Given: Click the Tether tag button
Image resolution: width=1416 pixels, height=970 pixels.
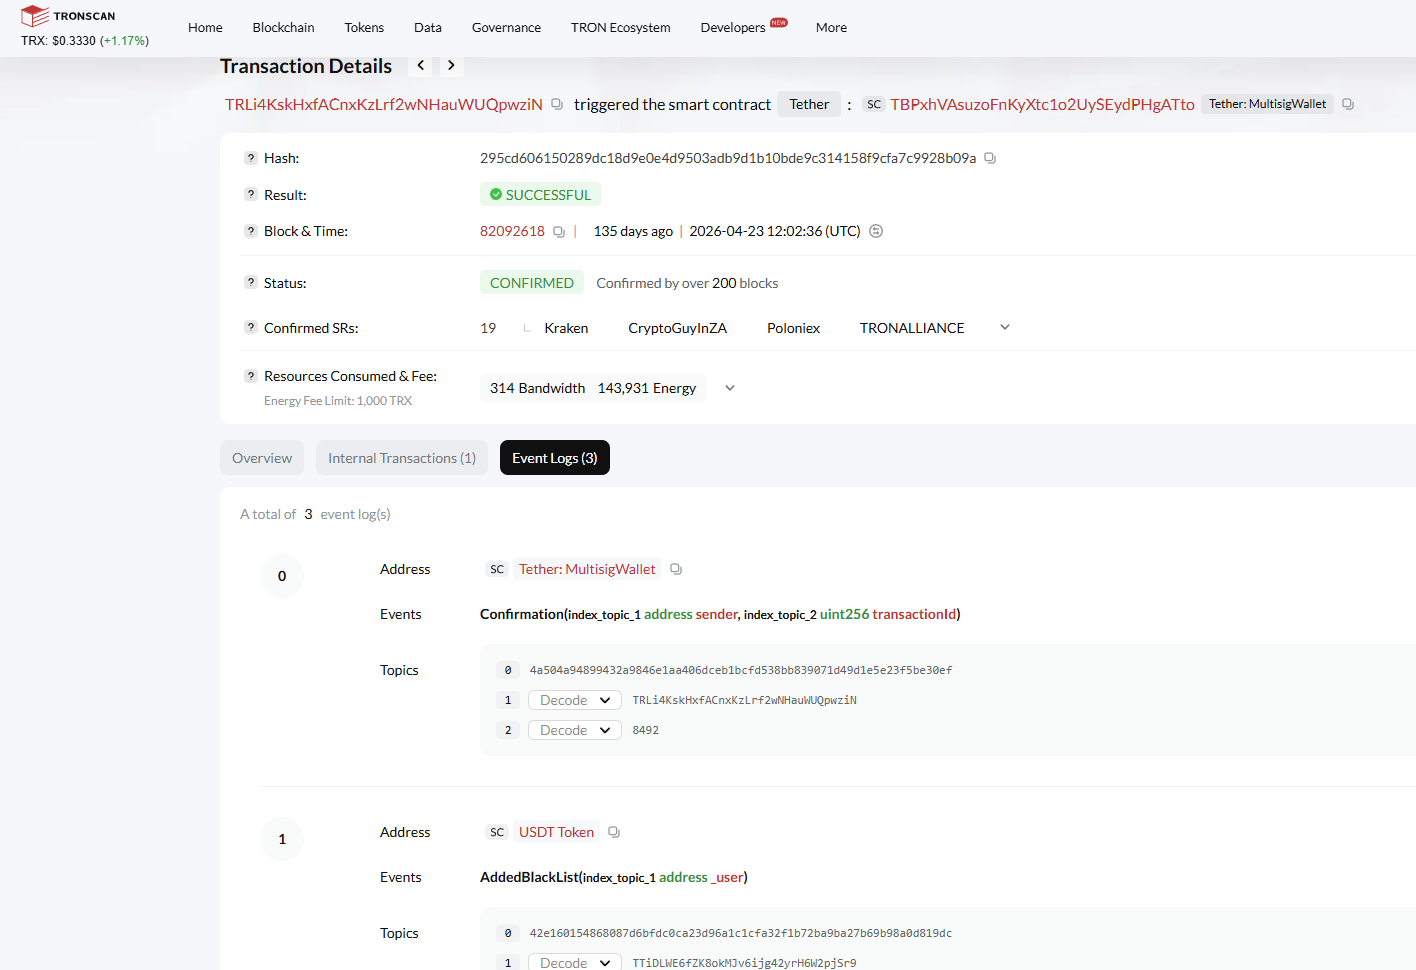Looking at the screenshot, I should [809, 104].
